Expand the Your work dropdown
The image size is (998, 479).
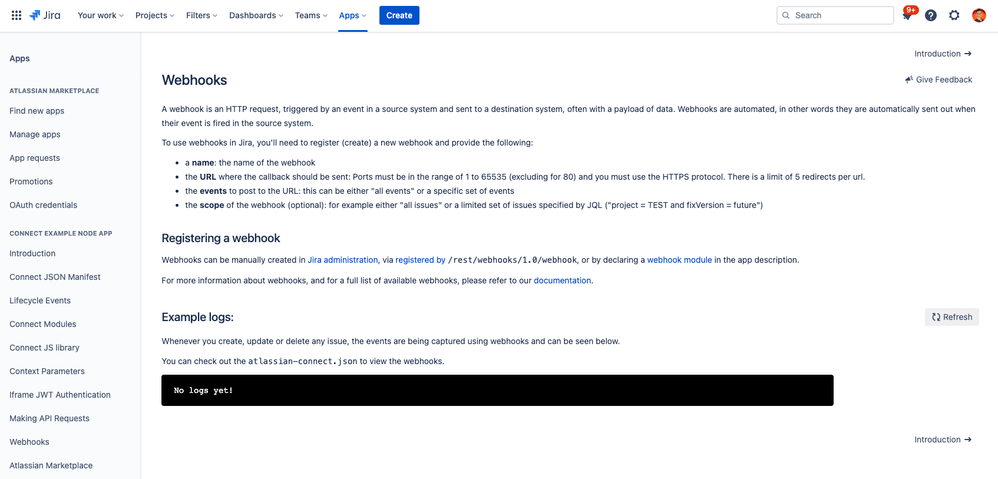click(101, 15)
